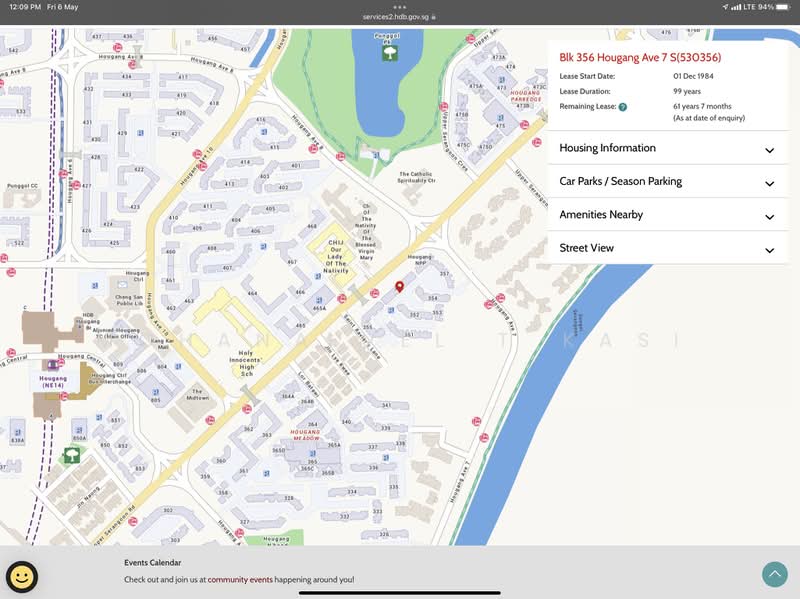Select the HOUGANG PARKEDGE red label
This screenshot has height=599, width=800.
(526, 96)
